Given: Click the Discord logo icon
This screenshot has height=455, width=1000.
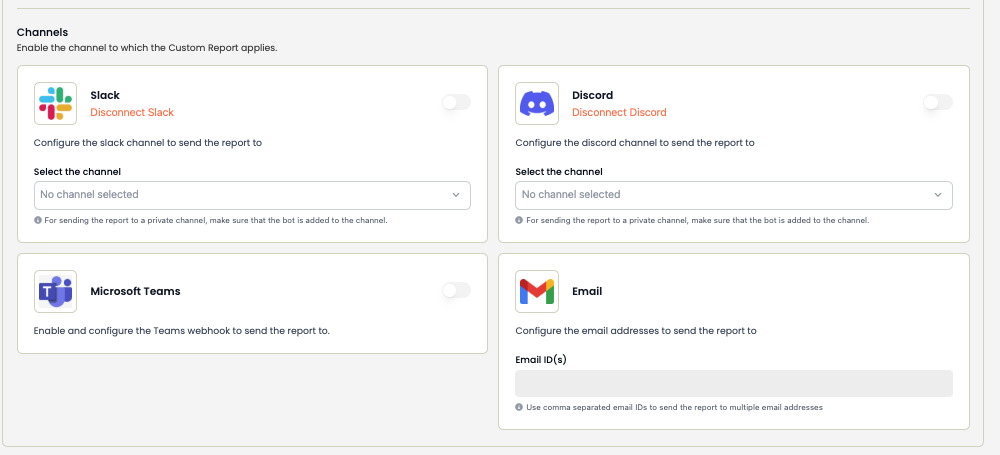Looking at the screenshot, I should pyautogui.click(x=537, y=103).
